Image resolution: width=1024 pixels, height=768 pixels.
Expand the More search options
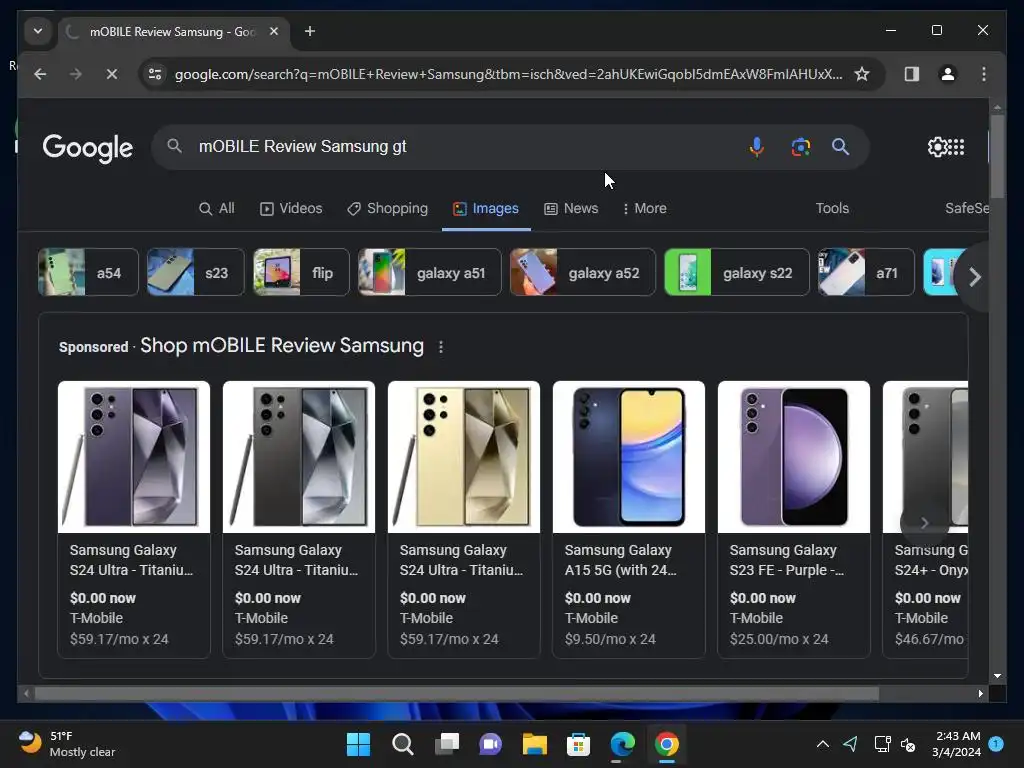point(645,208)
